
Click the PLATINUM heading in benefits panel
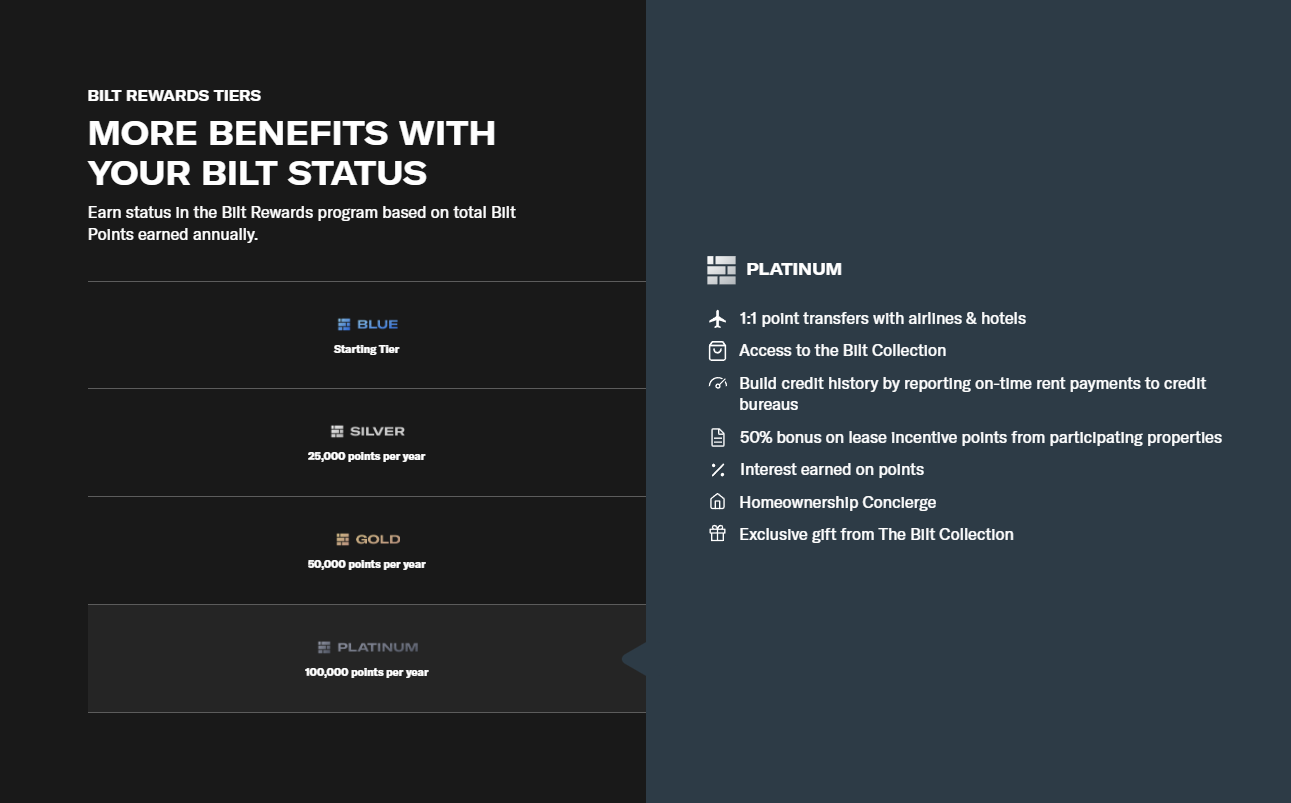(794, 269)
